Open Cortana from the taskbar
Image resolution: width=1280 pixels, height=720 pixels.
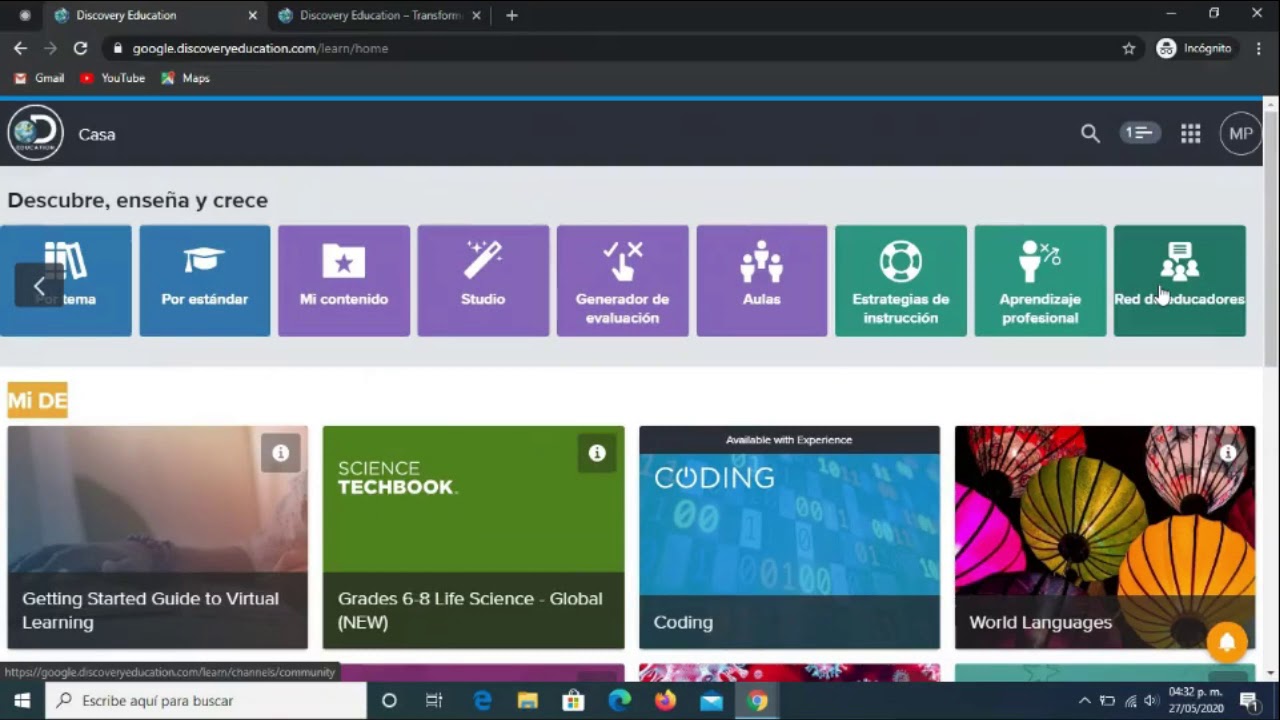(389, 701)
